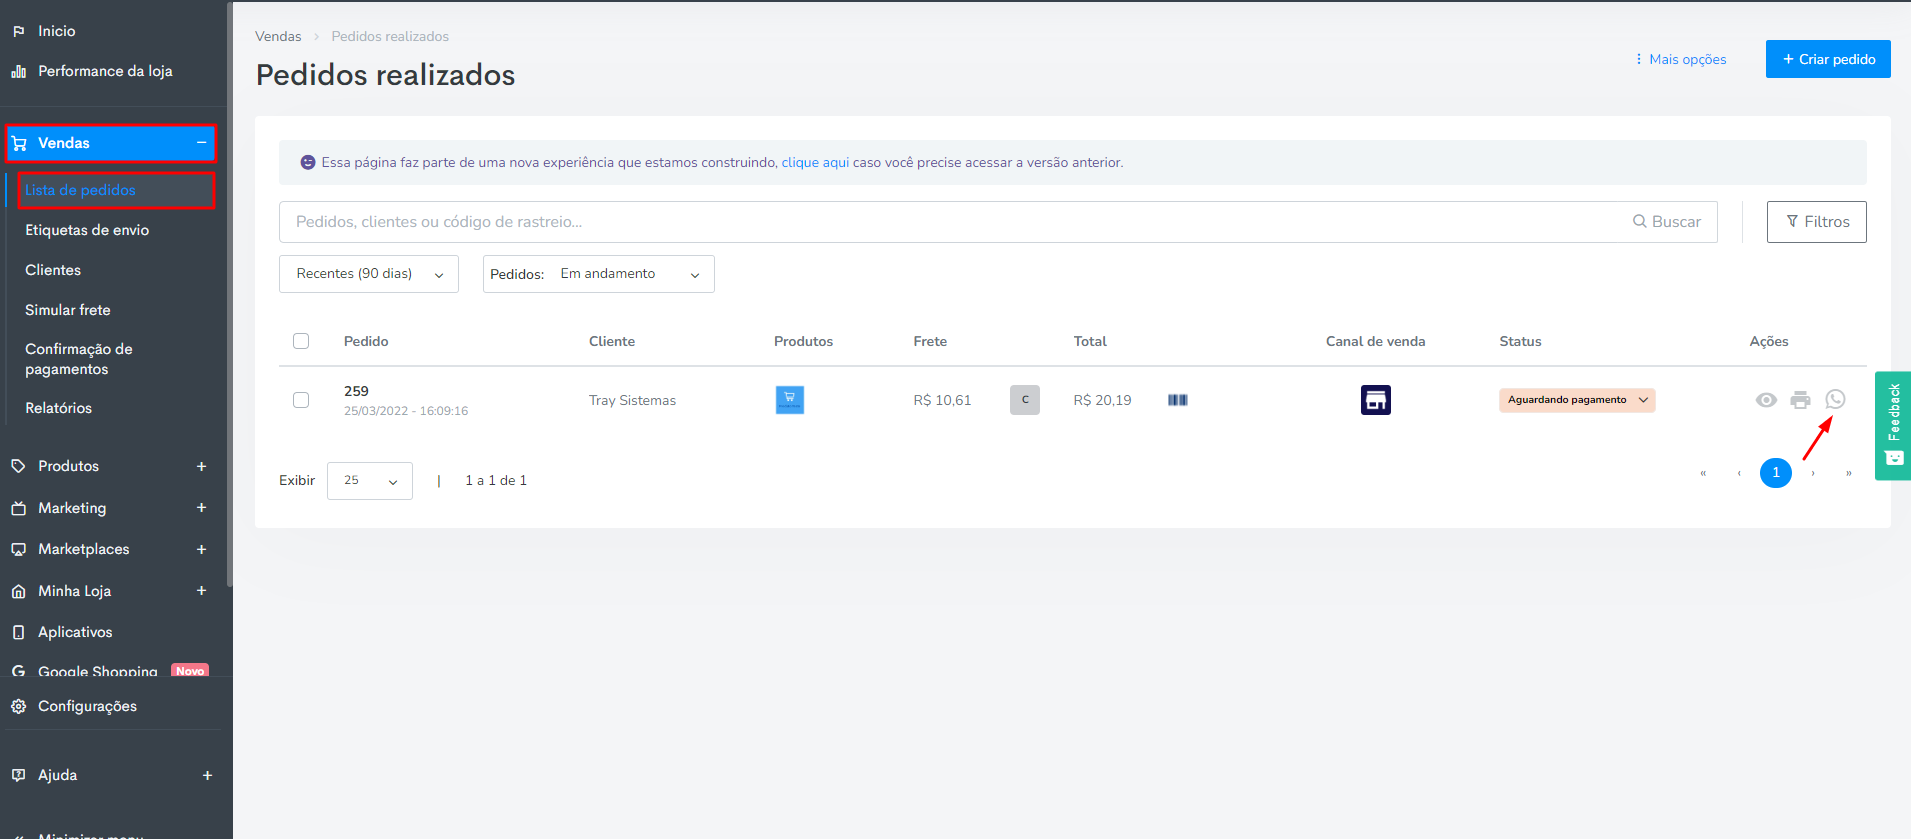Select Relatórios under Vendas
Viewport: 1911px width, 839px height.
(x=59, y=408)
